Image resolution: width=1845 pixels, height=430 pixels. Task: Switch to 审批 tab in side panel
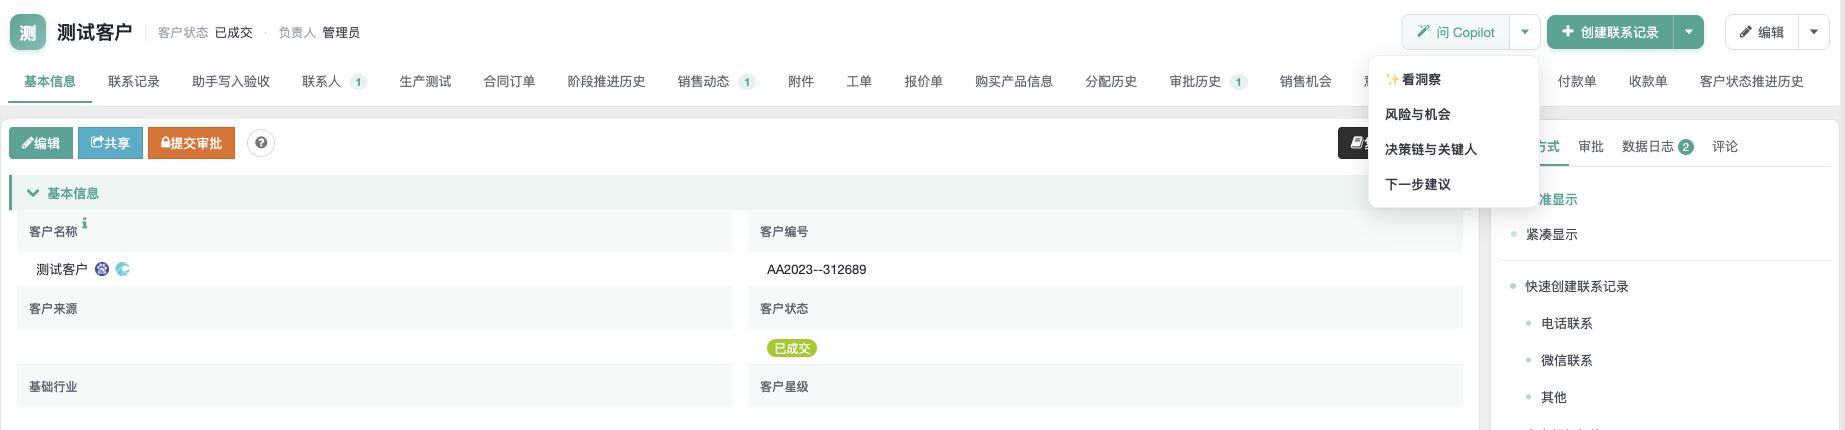(x=1591, y=146)
